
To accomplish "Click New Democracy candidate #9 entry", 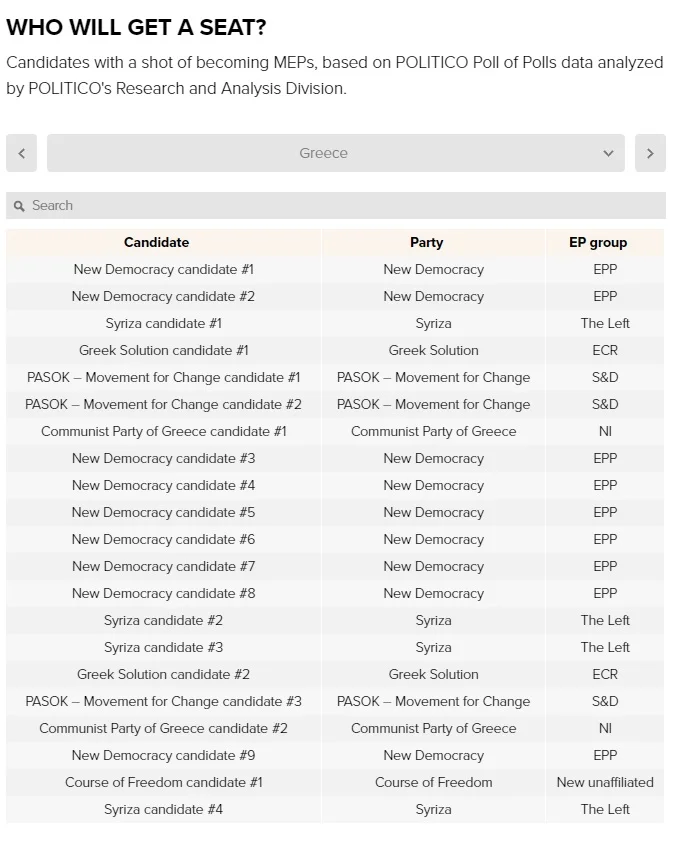I will (x=163, y=755).
